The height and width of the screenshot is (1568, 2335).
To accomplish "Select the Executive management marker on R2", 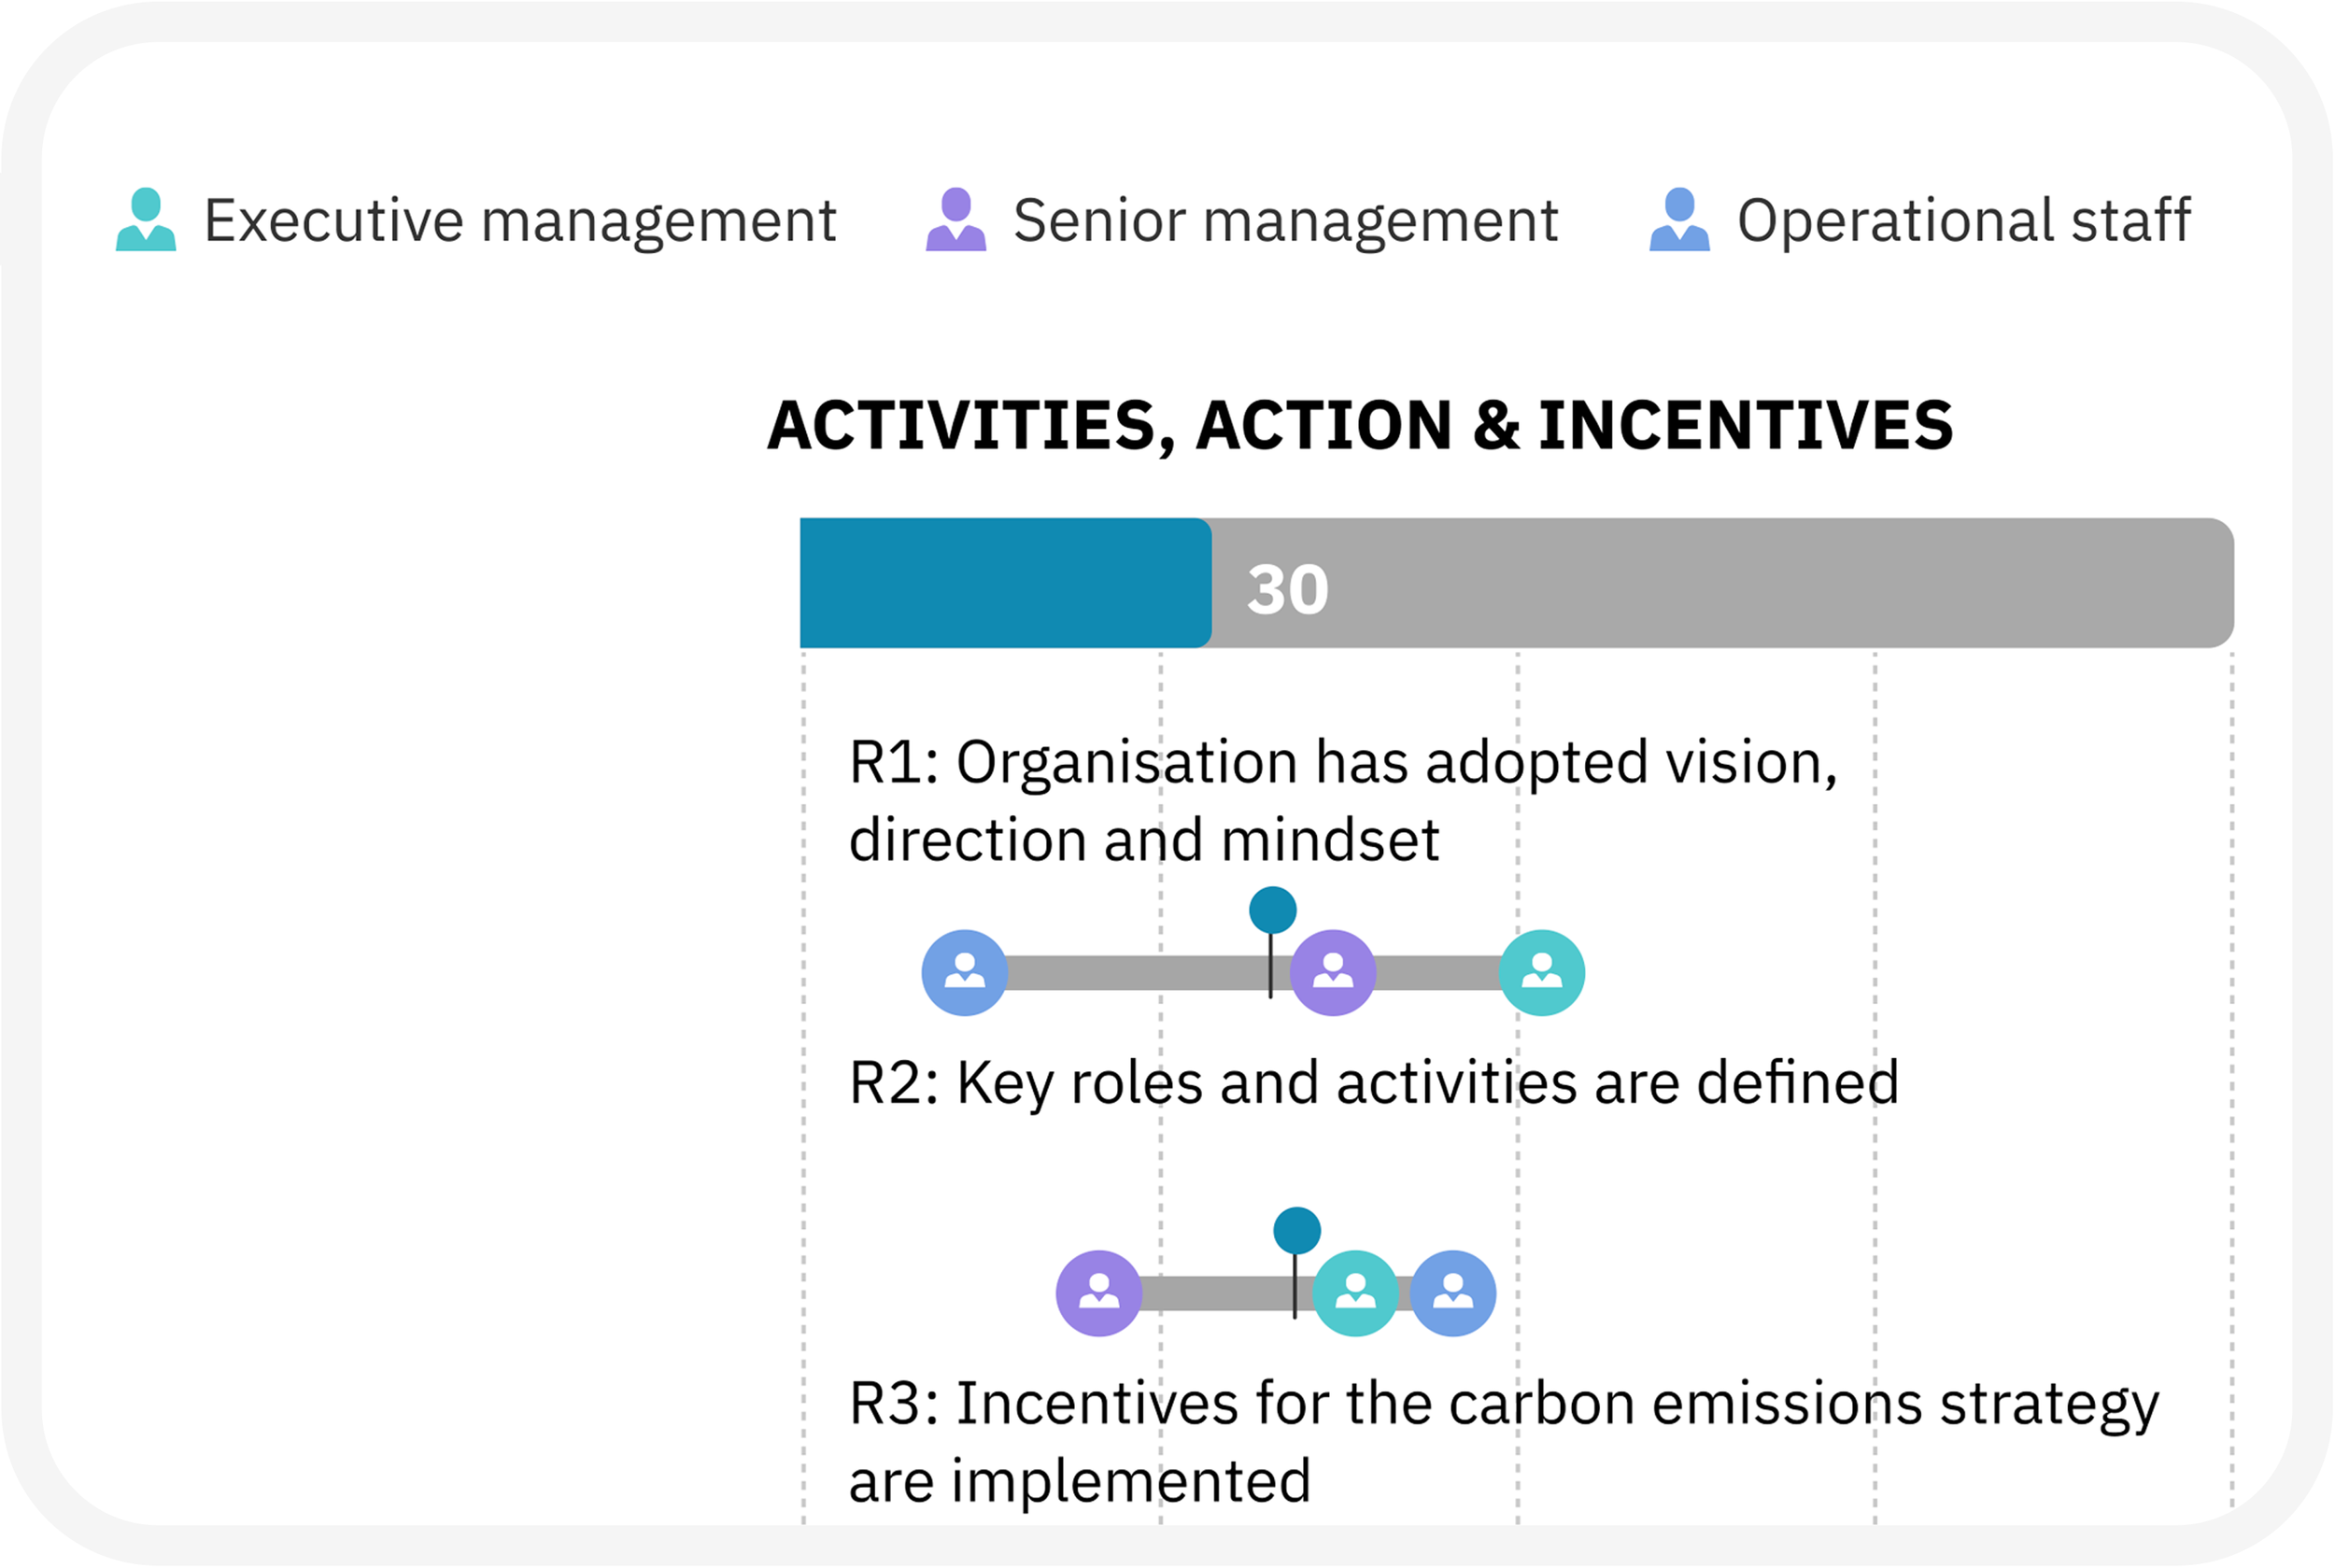I will [x=1356, y=1294].
